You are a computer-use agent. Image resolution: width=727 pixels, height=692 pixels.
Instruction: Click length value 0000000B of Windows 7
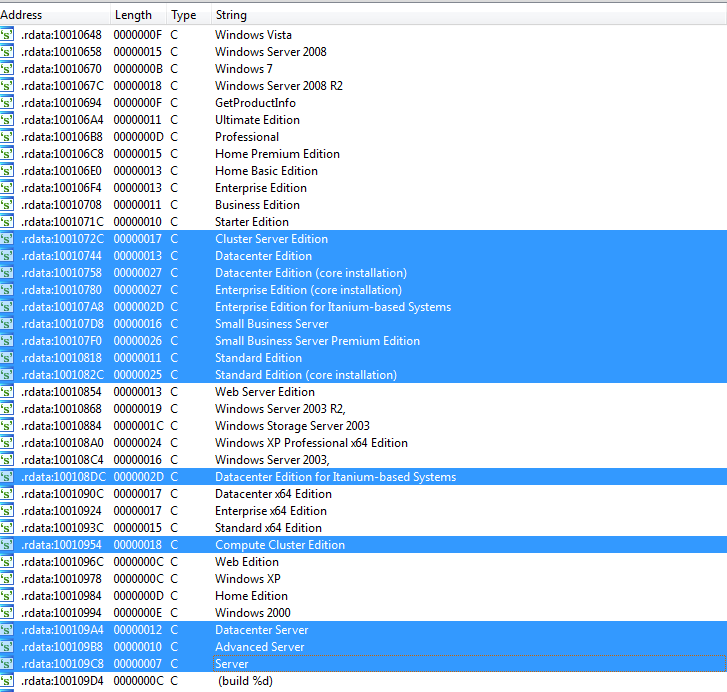pos(138,69)
